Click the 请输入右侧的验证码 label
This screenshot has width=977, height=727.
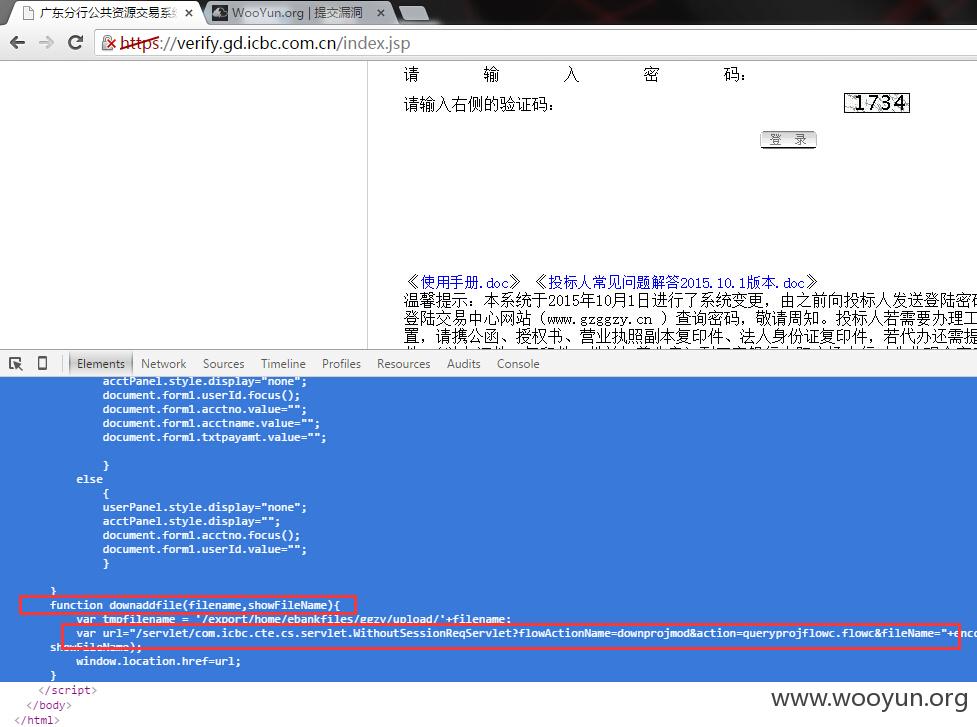pos(479,104)
